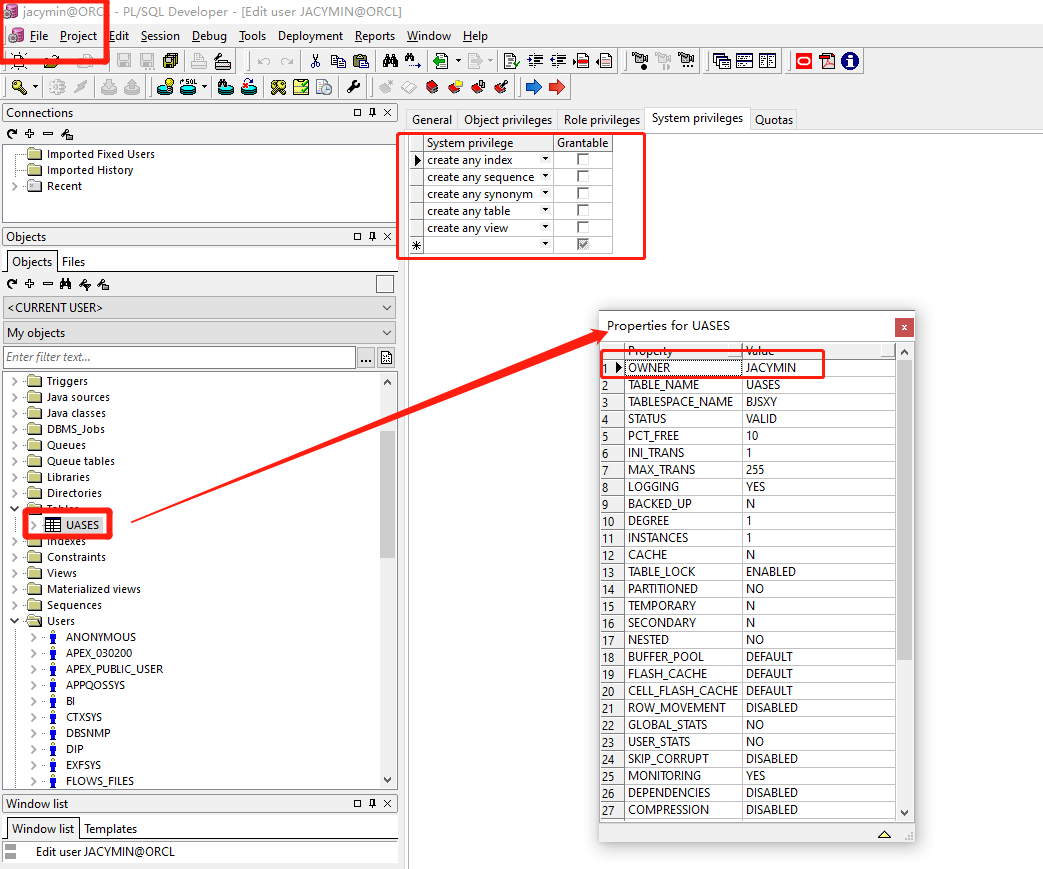Image resolution: width=1043 pixels, height=869 pixels.
Task: Click the Oracle red logo icon
Action: [x=804, y=61]
